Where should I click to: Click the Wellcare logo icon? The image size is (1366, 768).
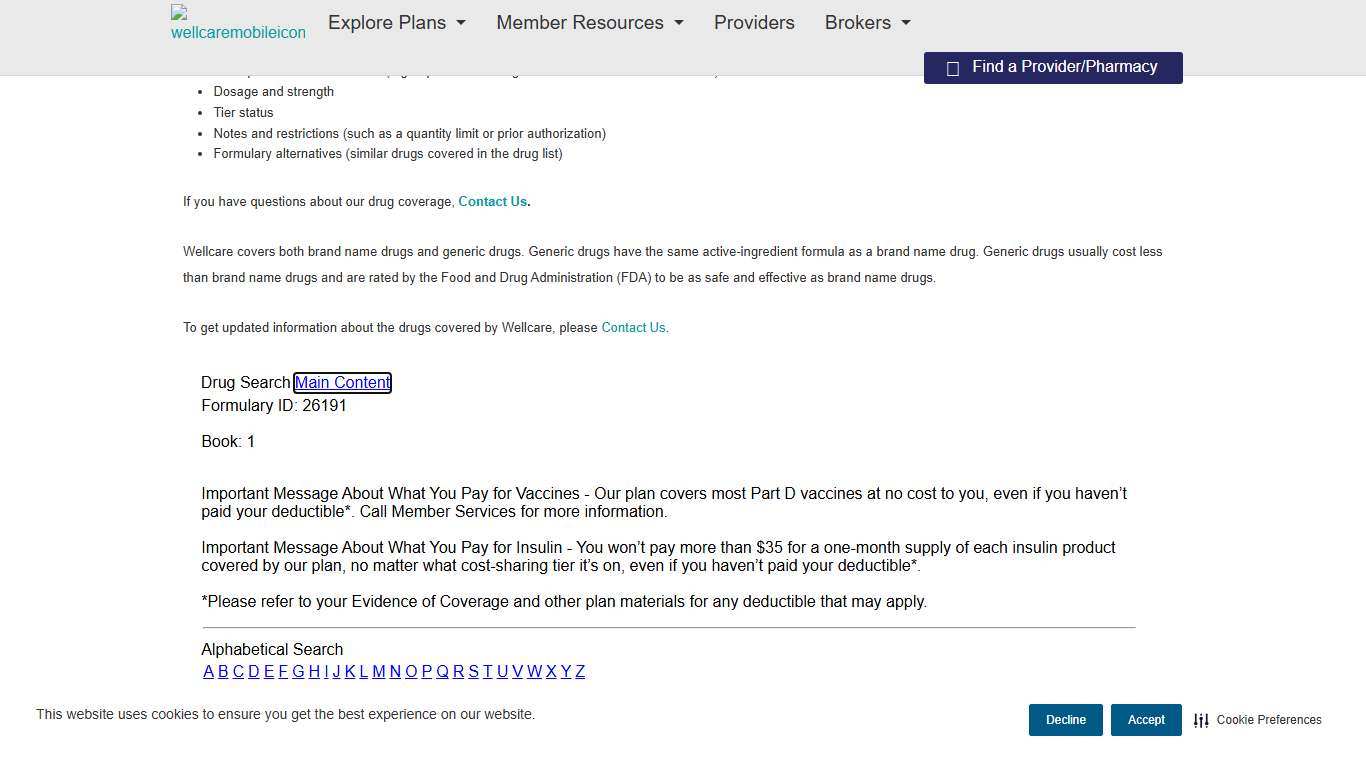pos(238,23)
